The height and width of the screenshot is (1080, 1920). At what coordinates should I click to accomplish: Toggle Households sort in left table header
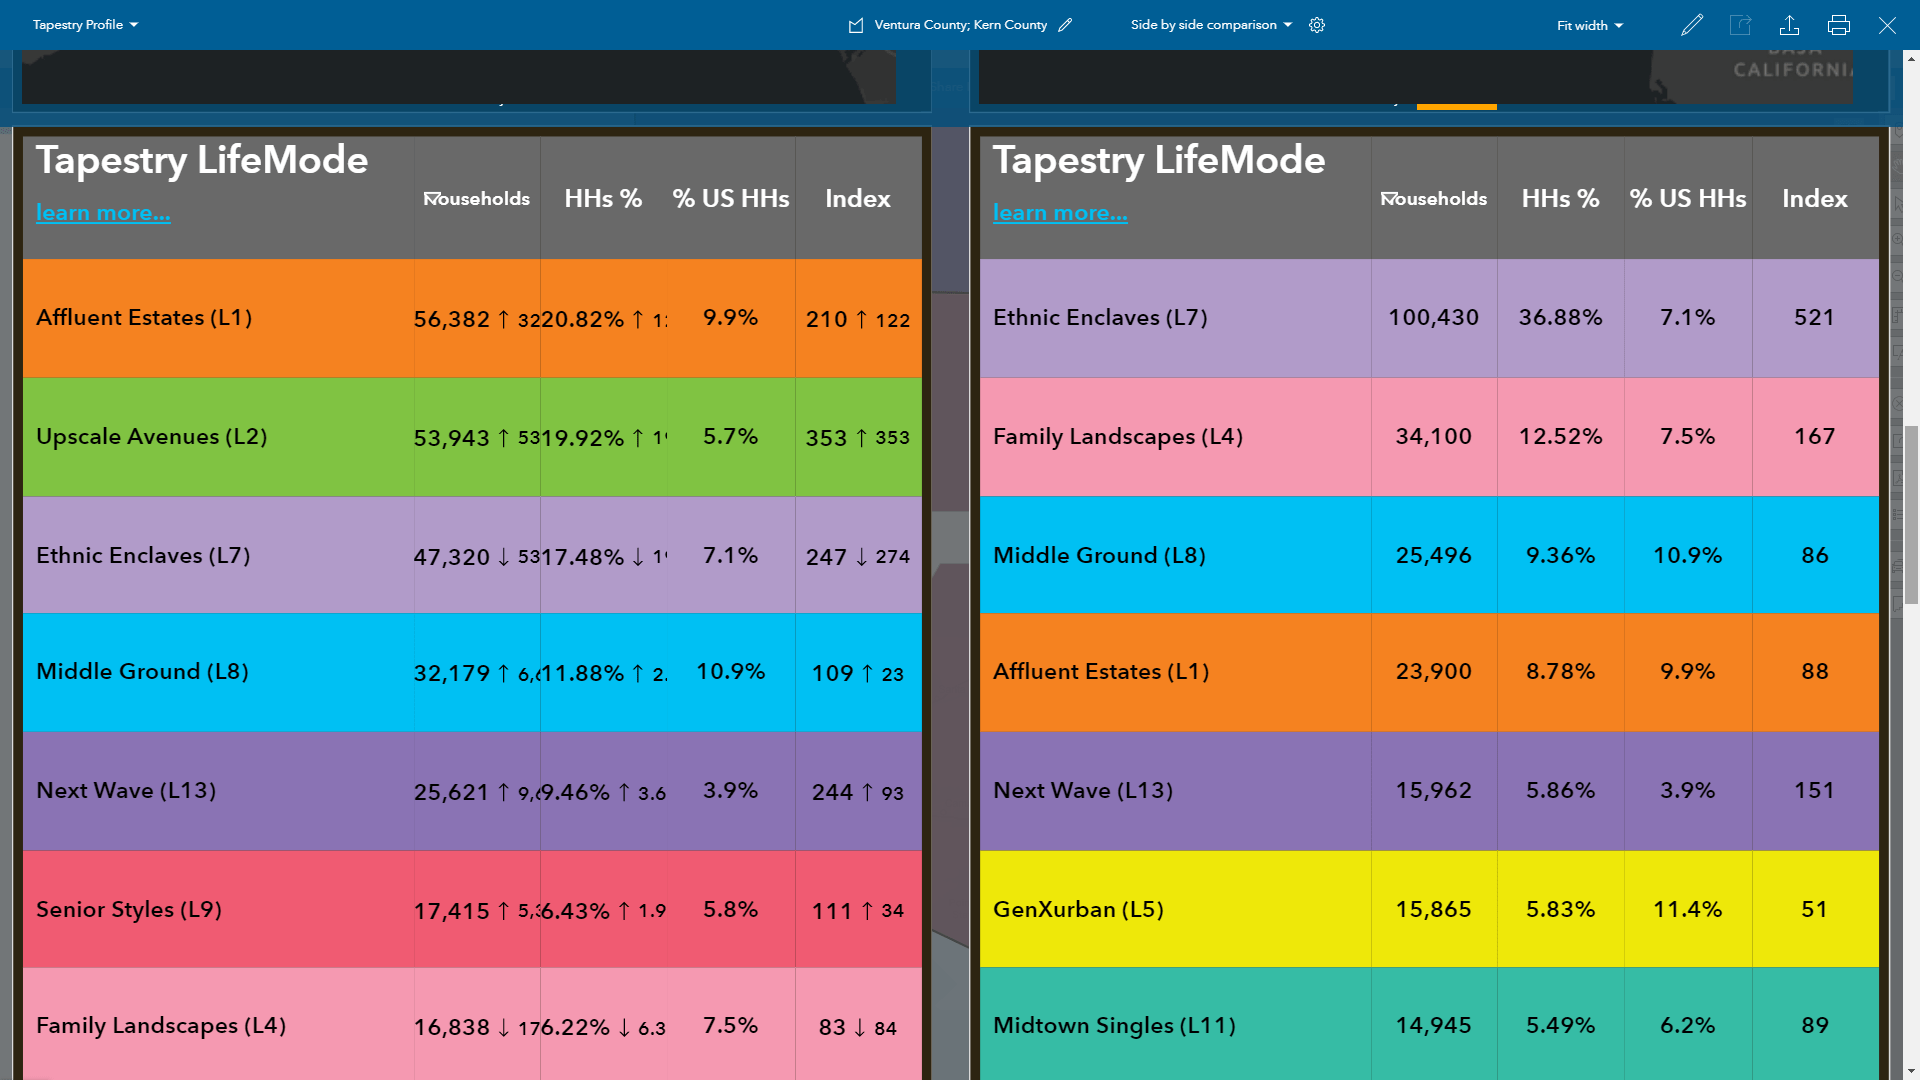(x=476, y=199)
